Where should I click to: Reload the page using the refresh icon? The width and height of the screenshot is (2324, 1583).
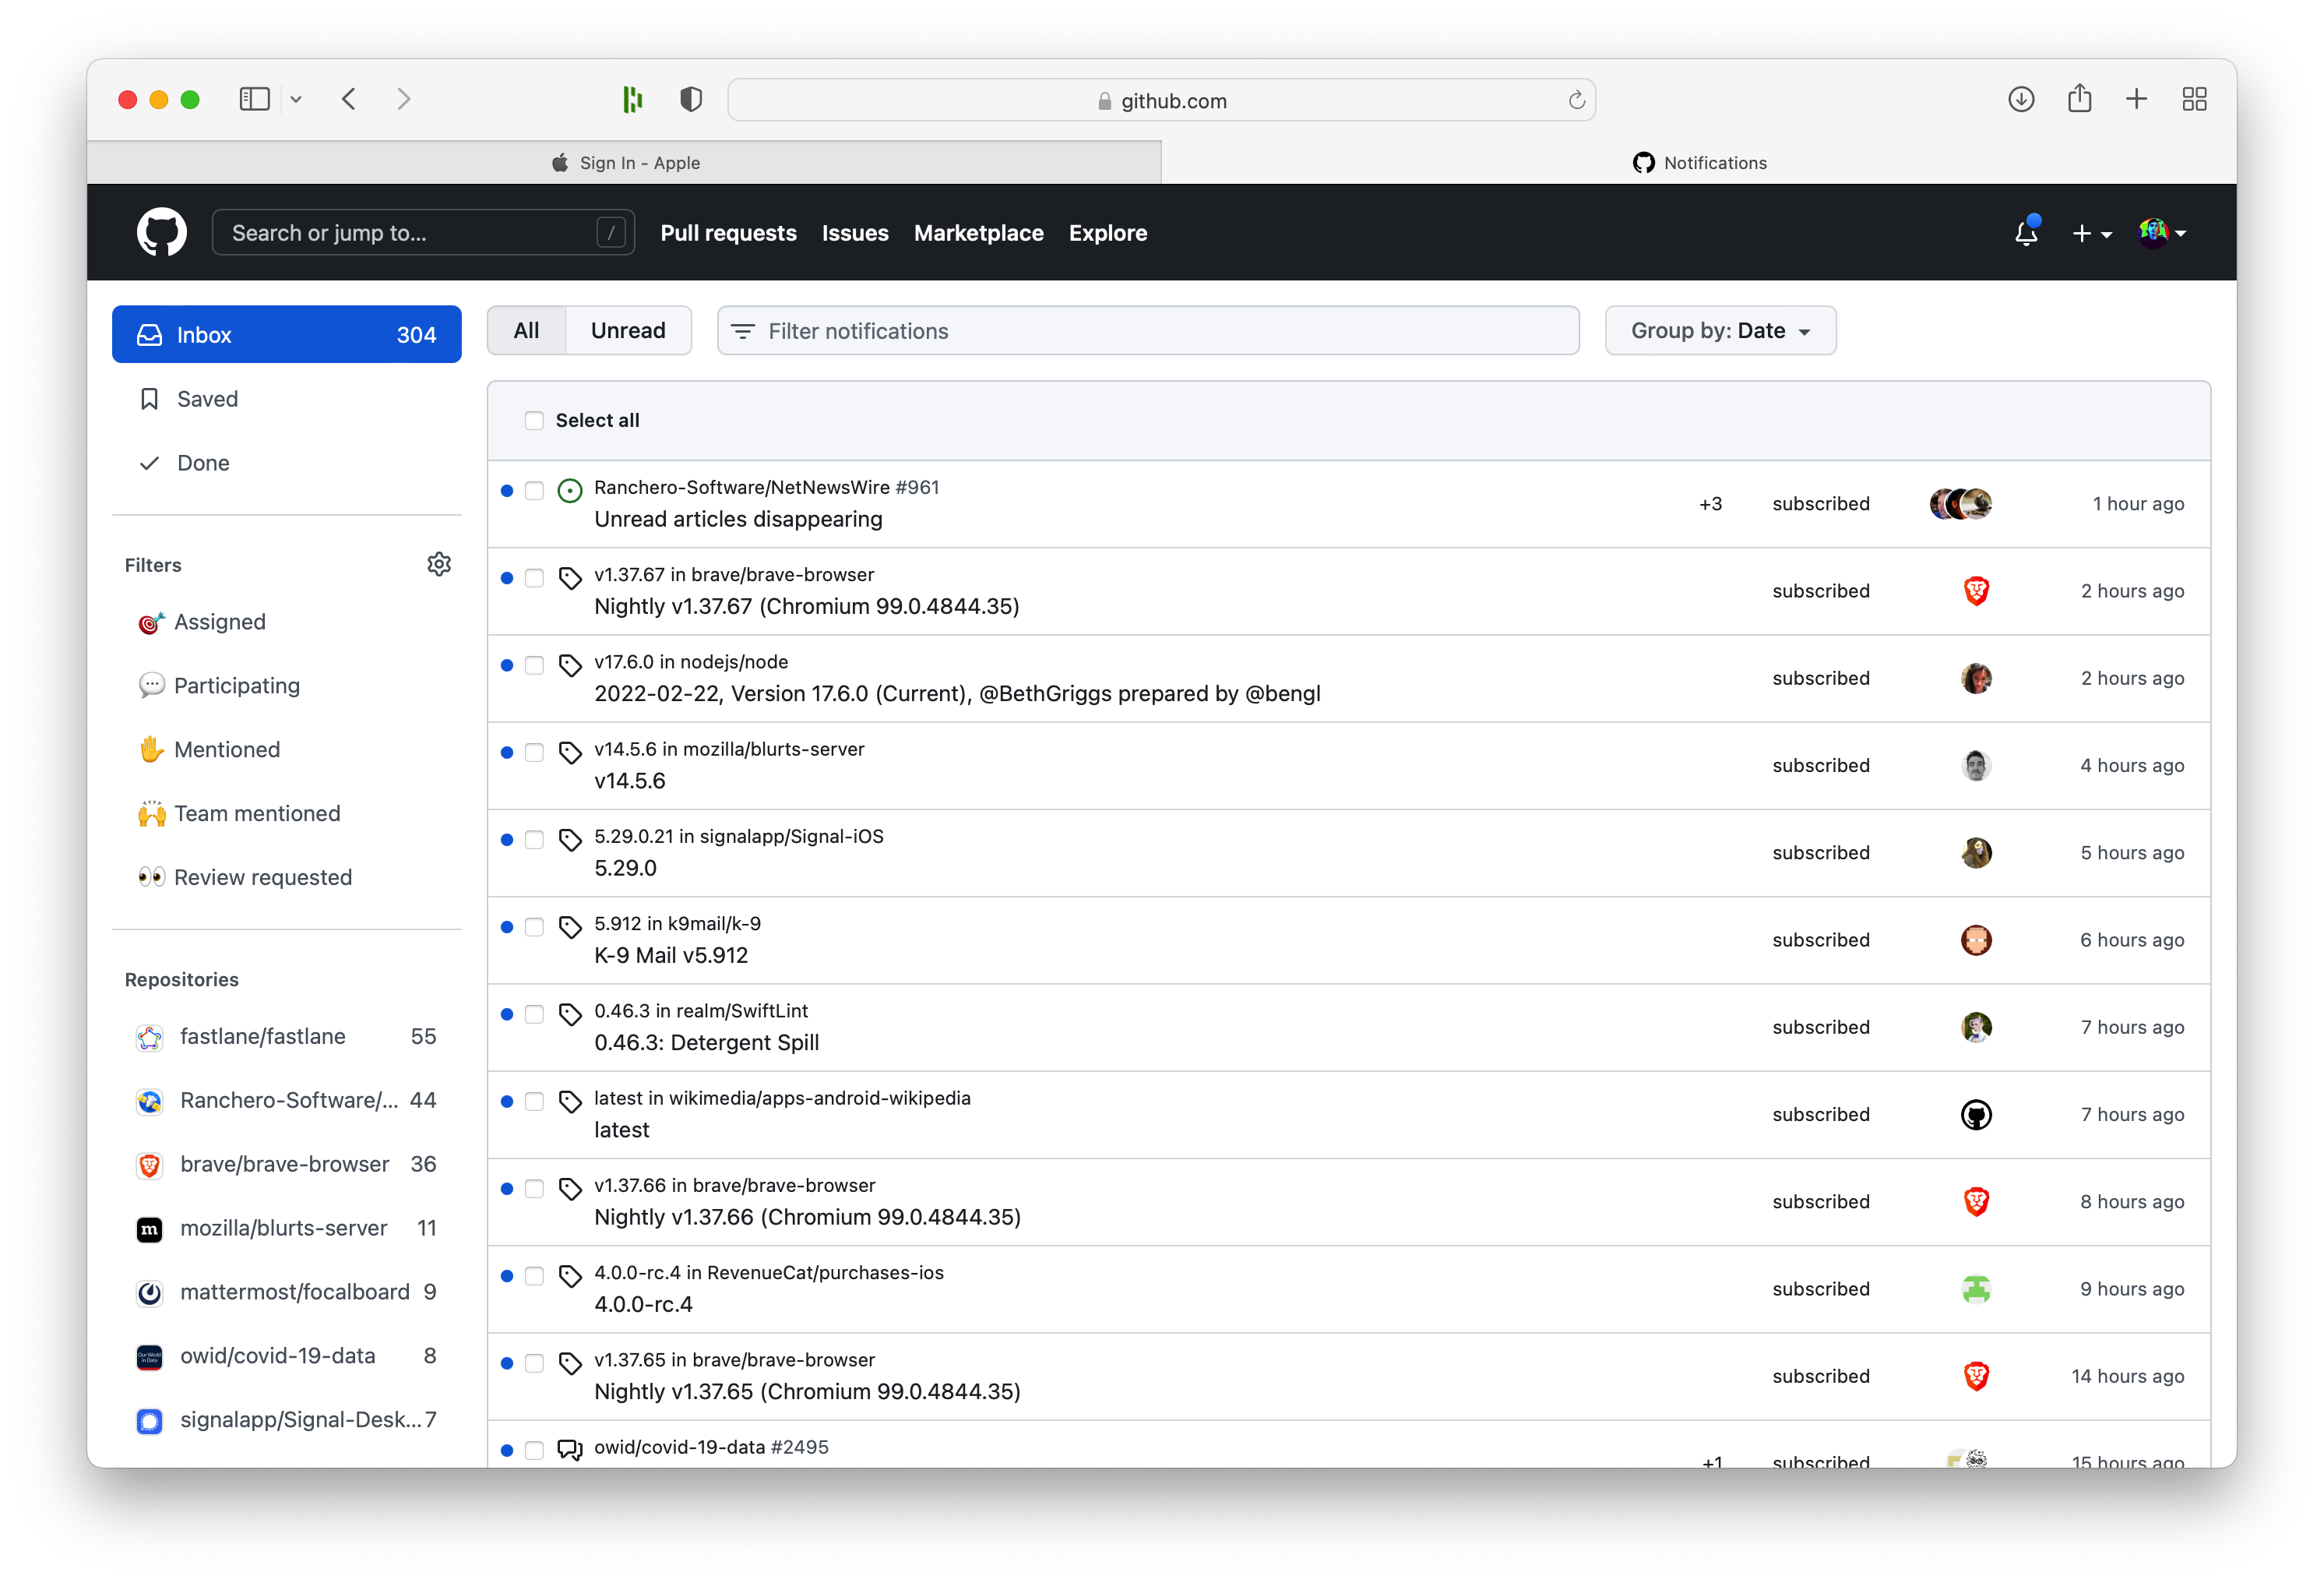pyautogui.click(x=1576, y=100)
